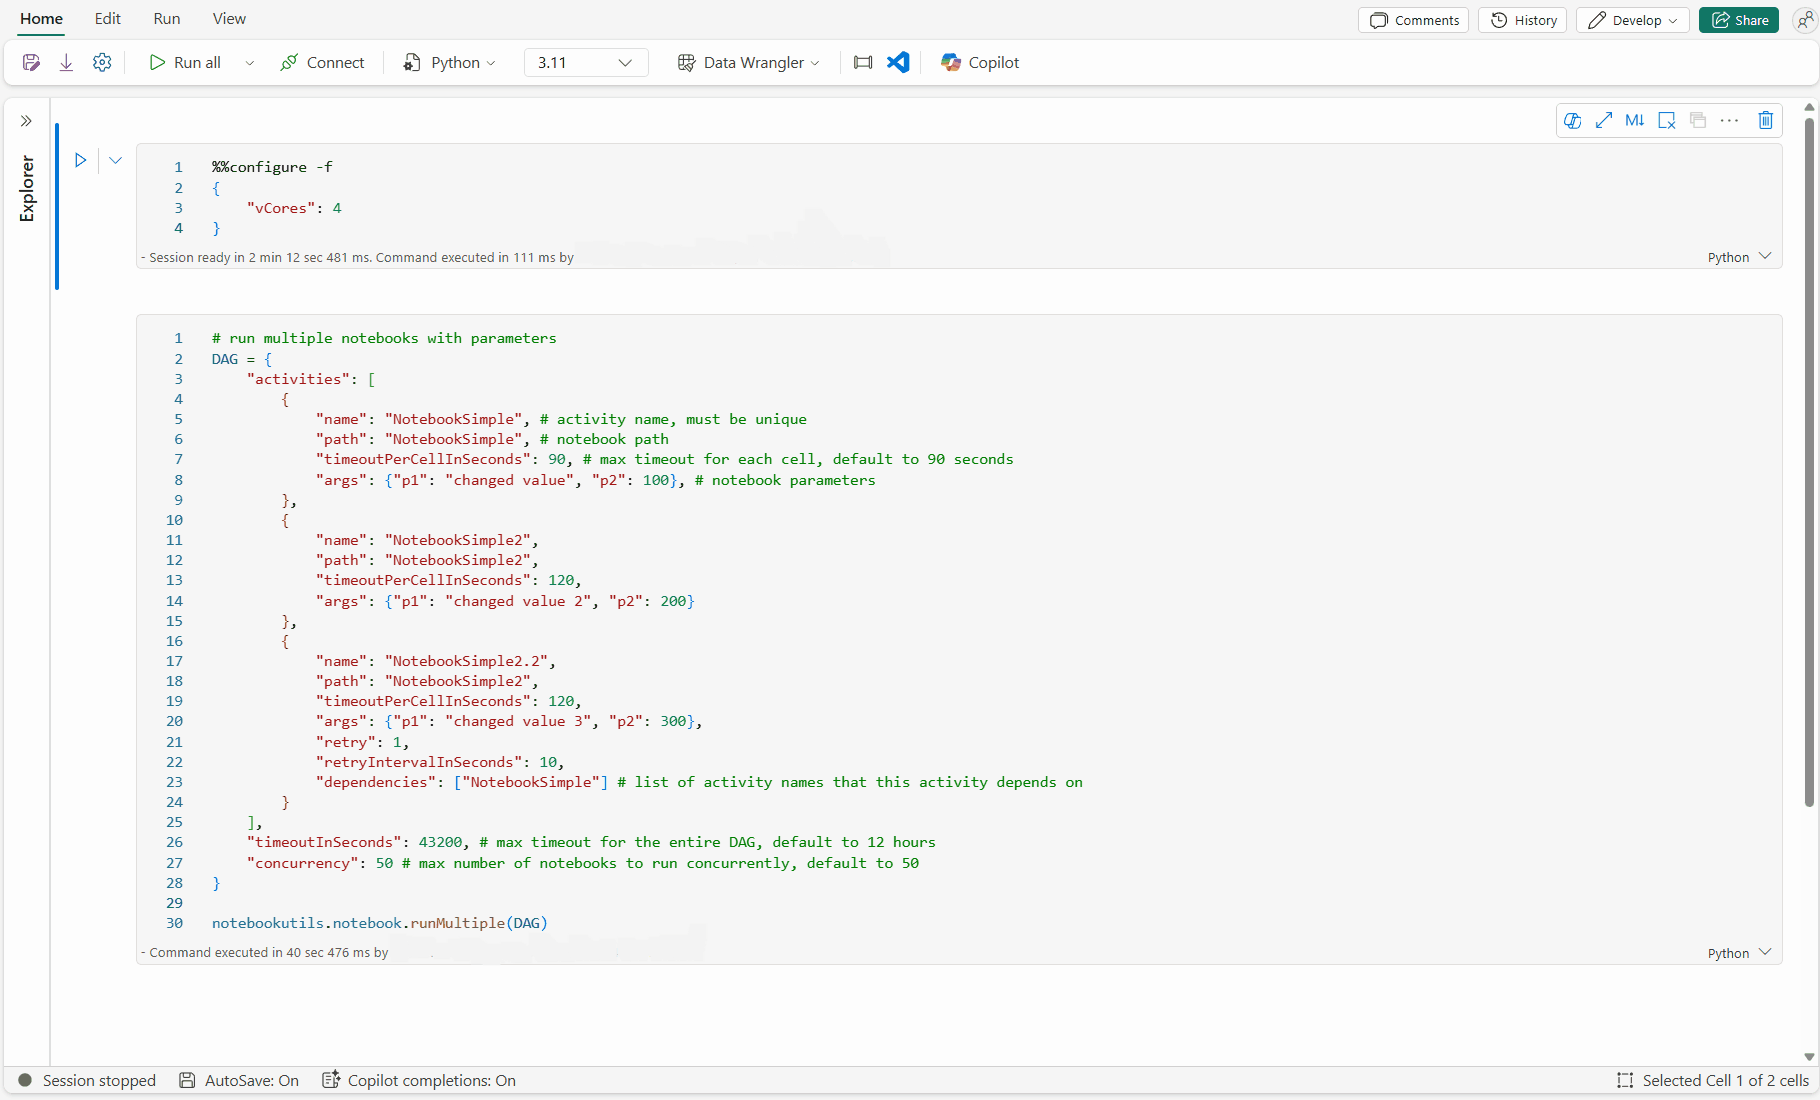Open the Data Wrangler dropdown
The height and width of the screenshot is (1100, 1820).
[x=749, y=62]
